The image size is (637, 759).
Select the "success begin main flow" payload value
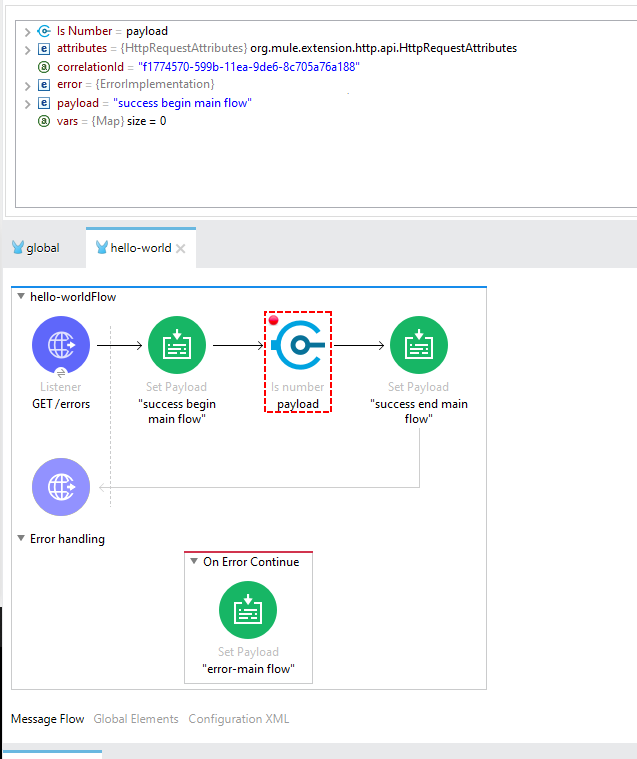182,103
